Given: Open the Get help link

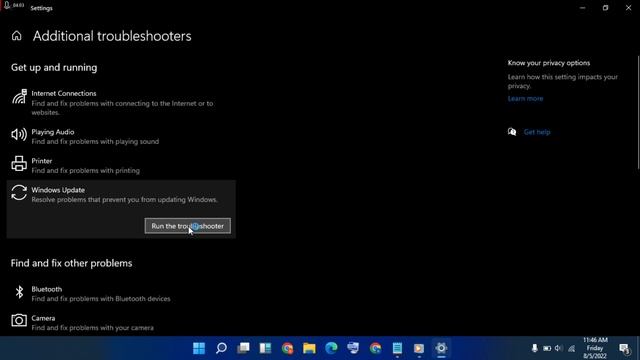Looking at the screenshot, I should [x=537, y=132].
